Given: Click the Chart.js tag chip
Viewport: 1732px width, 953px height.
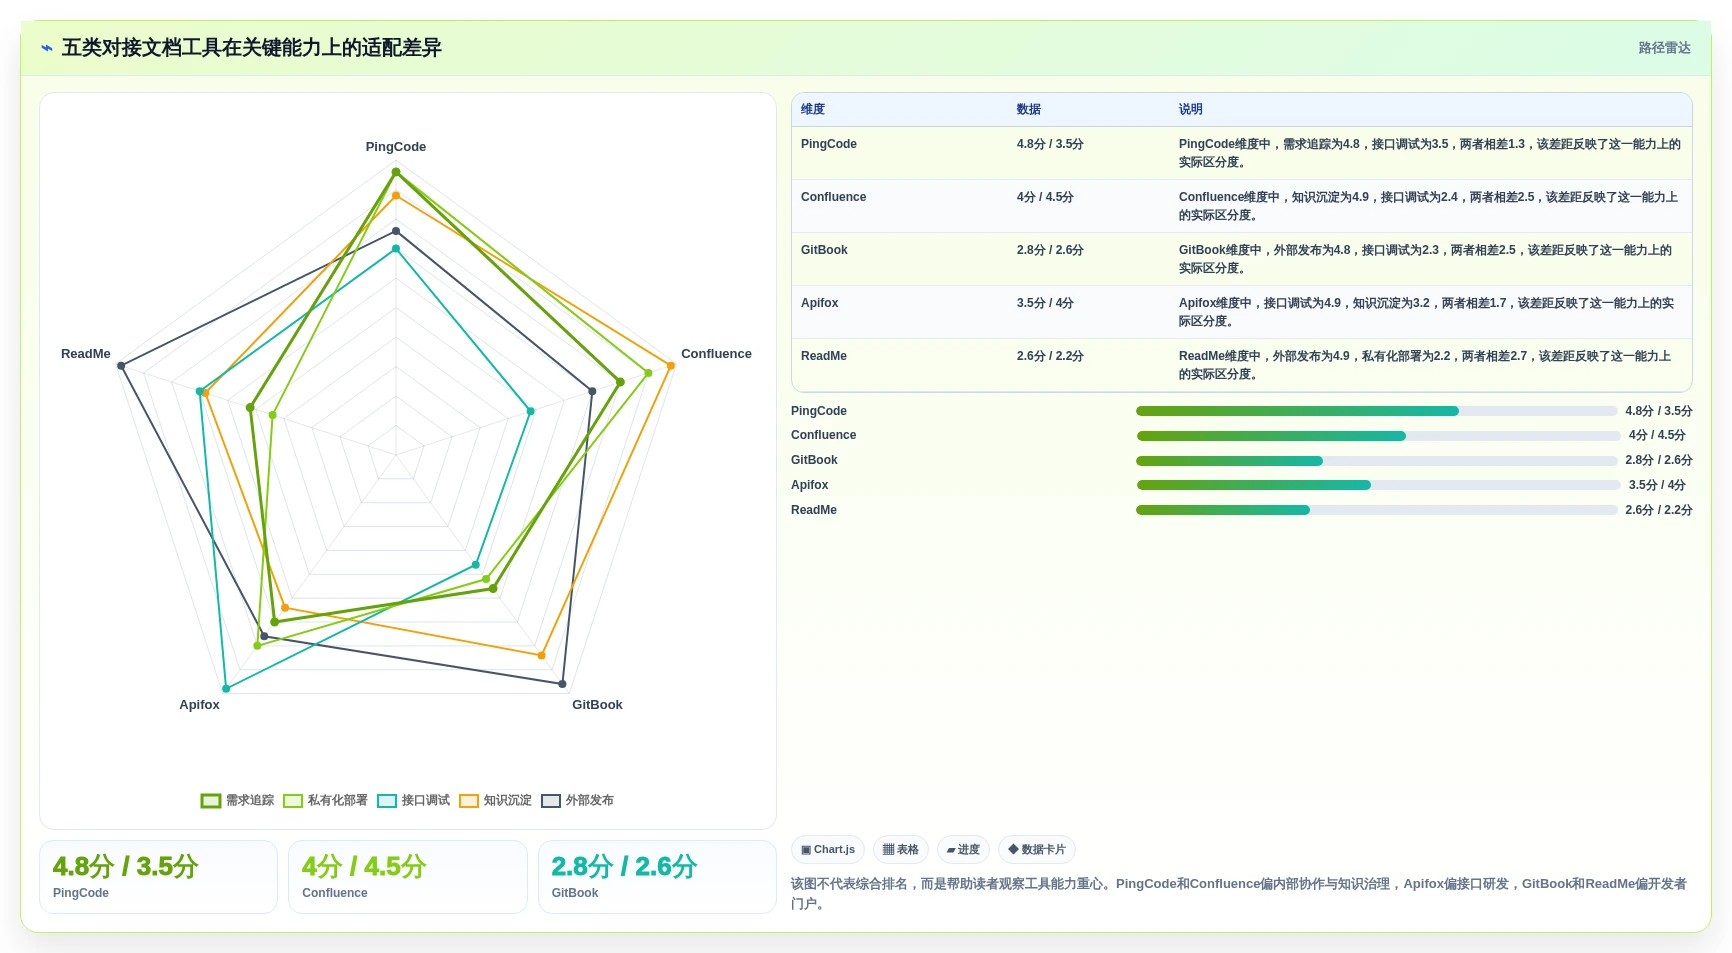Looking at the screenshot, I should [x=828, y=850].
